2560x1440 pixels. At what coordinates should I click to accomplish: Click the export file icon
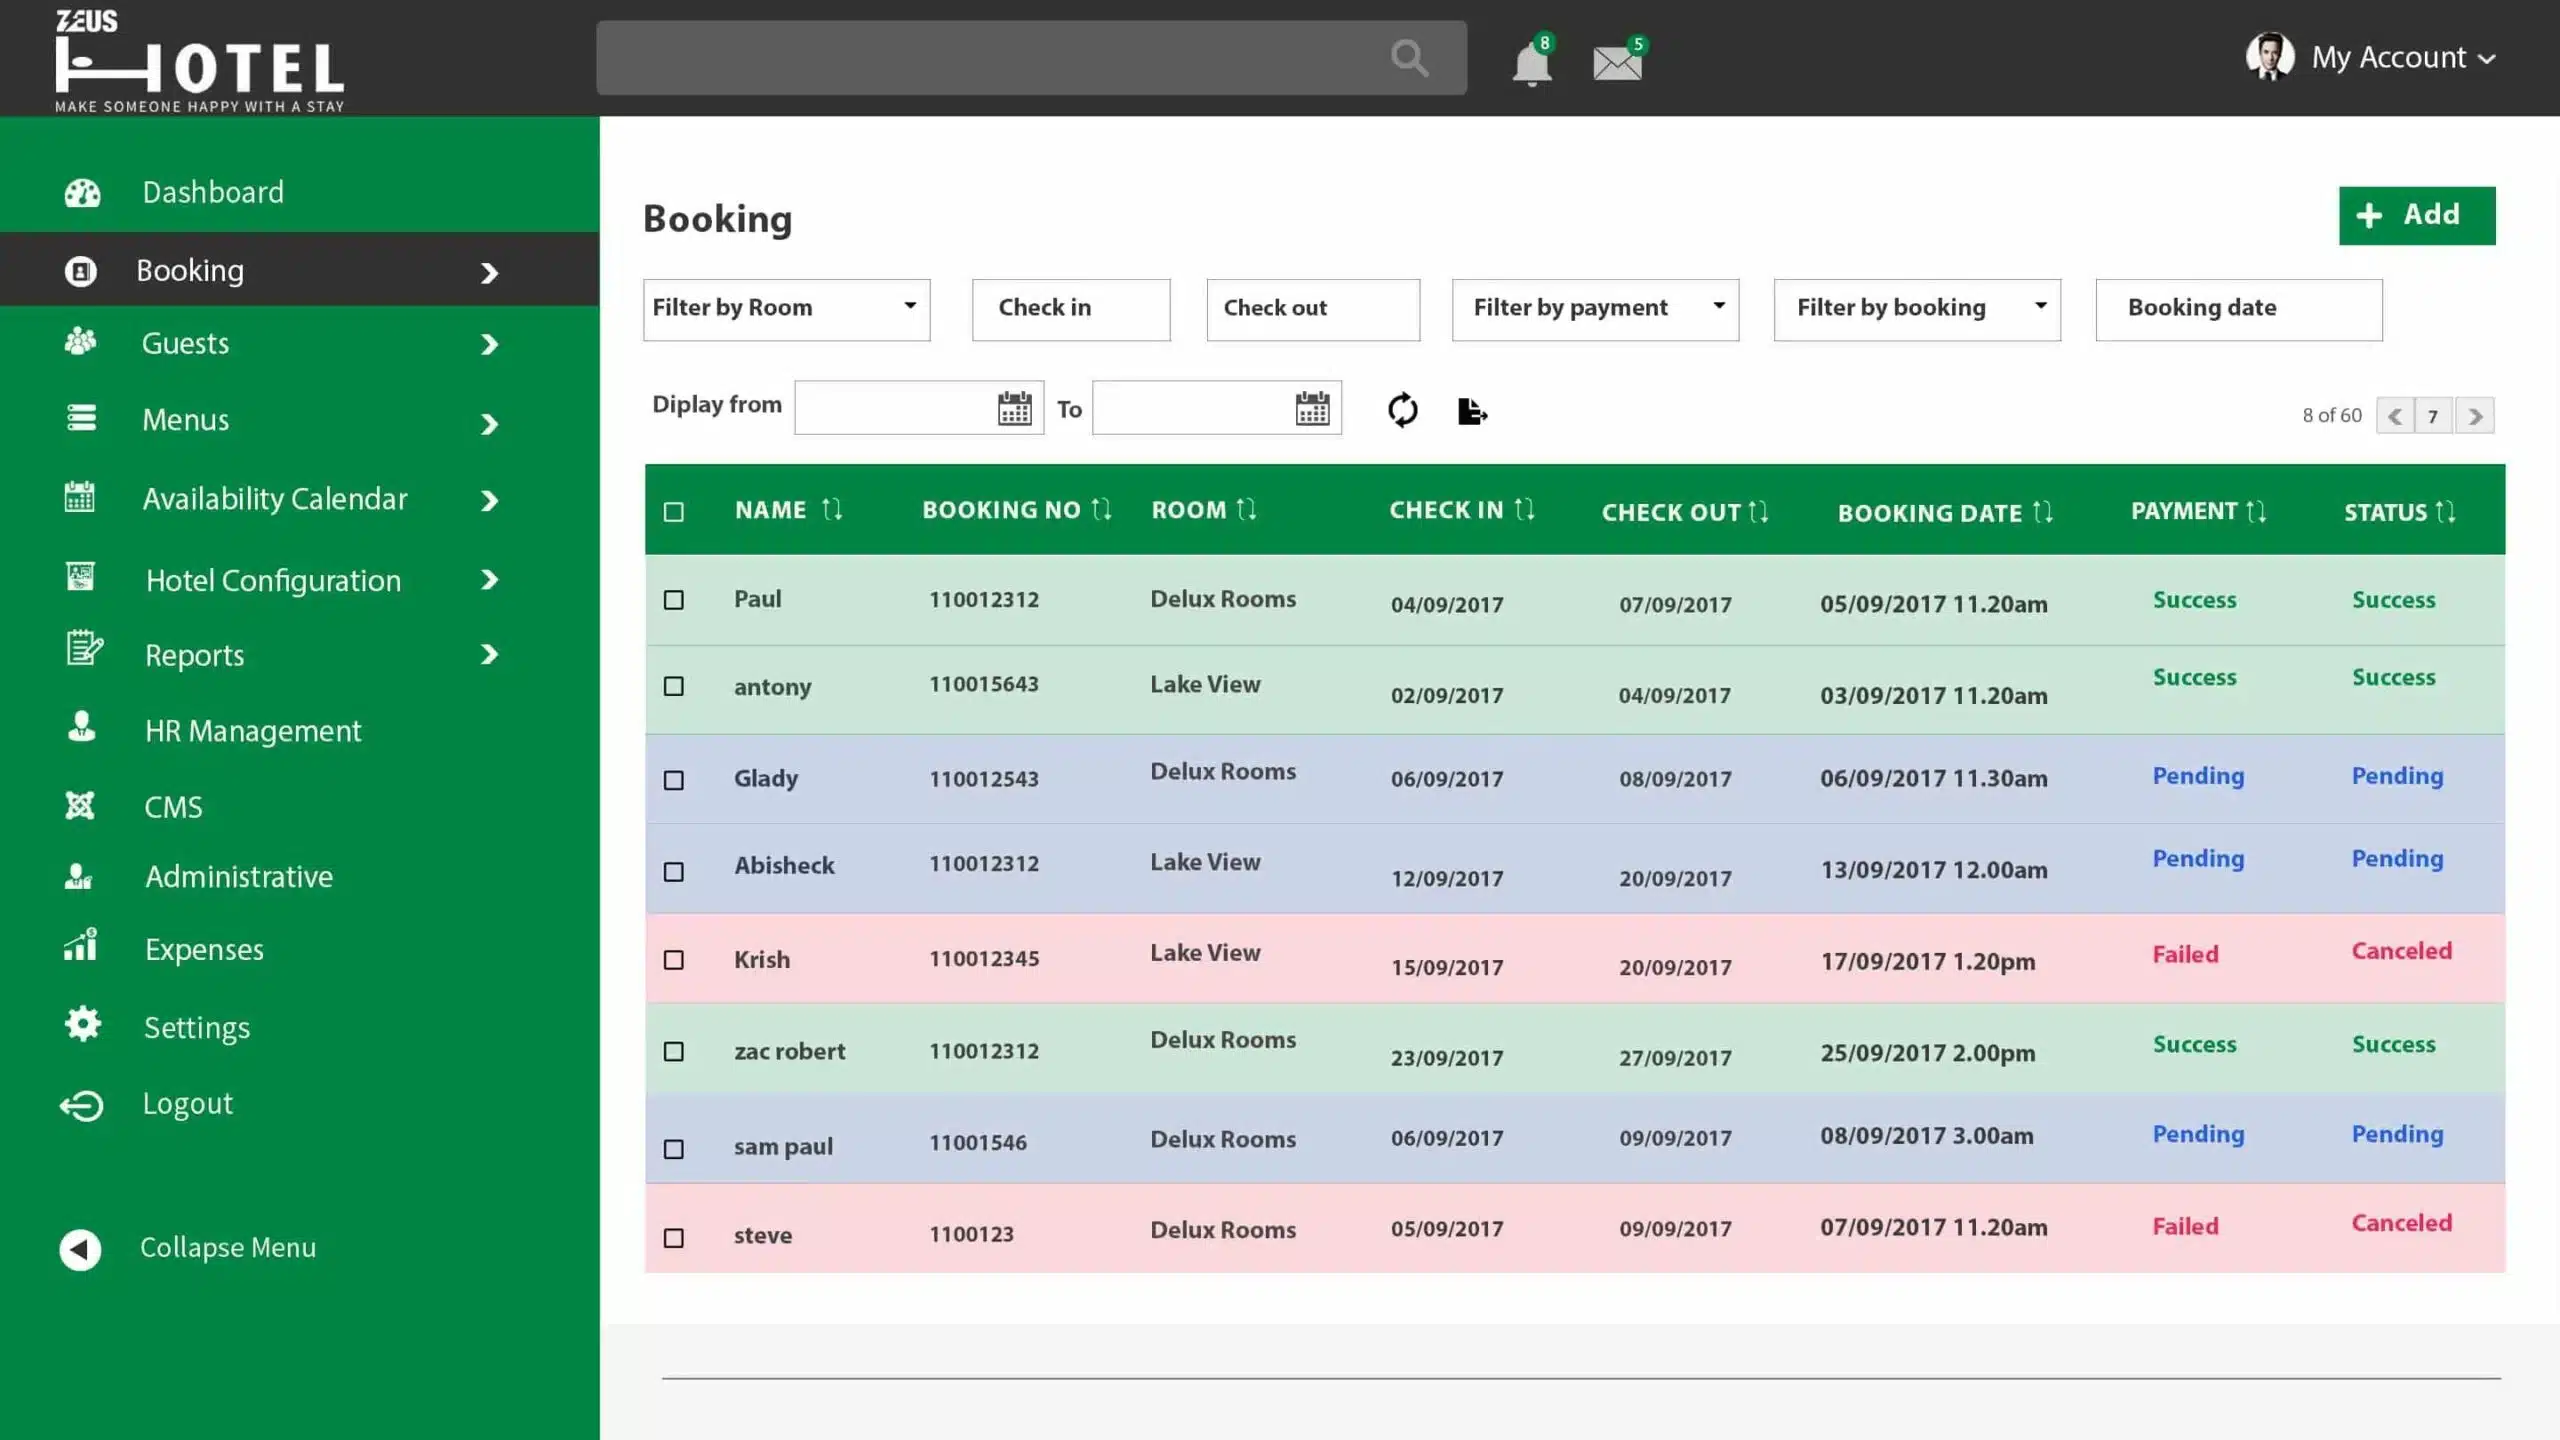click(1472, 411)
